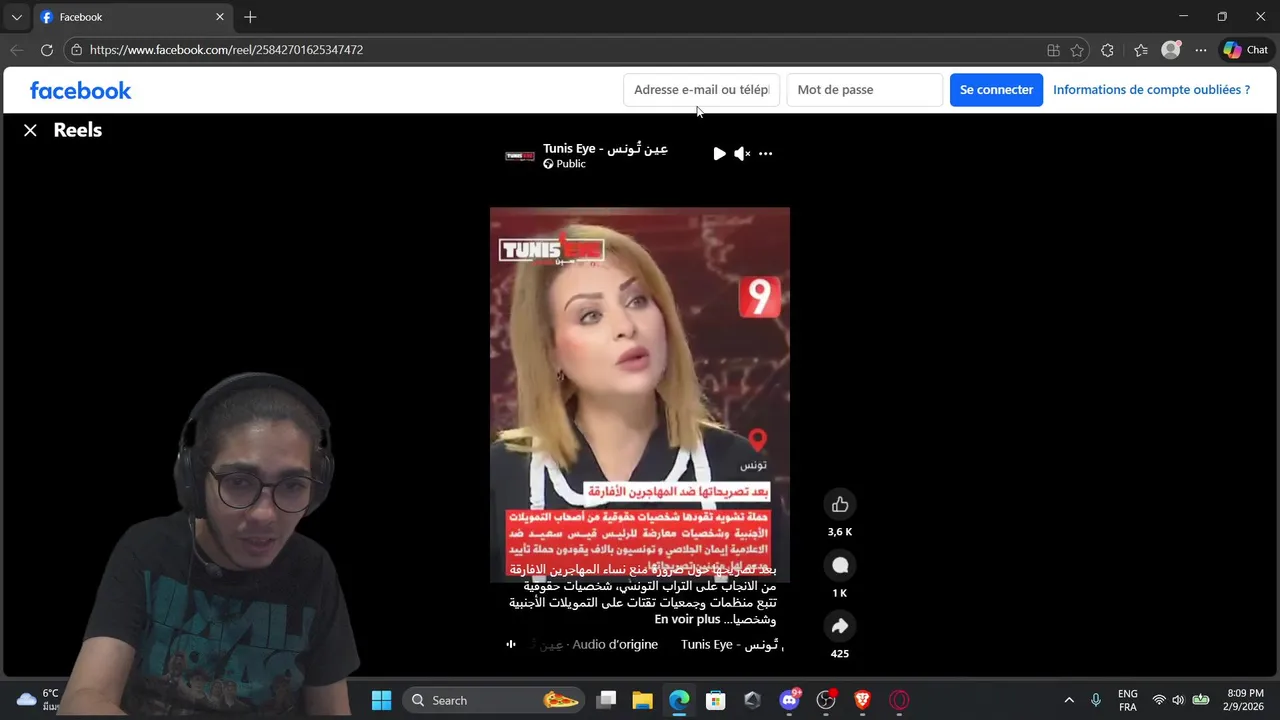Open Brave browser from taskbar
The image size is (1280, 720).
pos(862,700)
